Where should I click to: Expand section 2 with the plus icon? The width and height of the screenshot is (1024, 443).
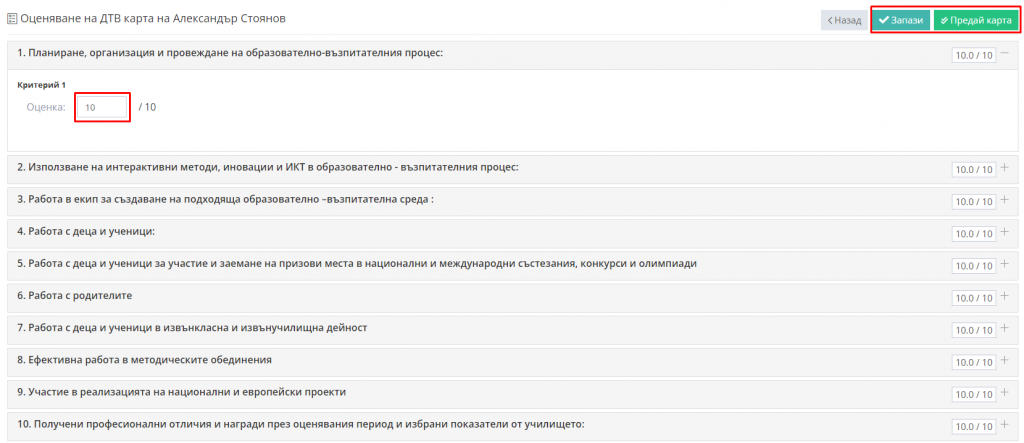click(x=1005, y=168)
